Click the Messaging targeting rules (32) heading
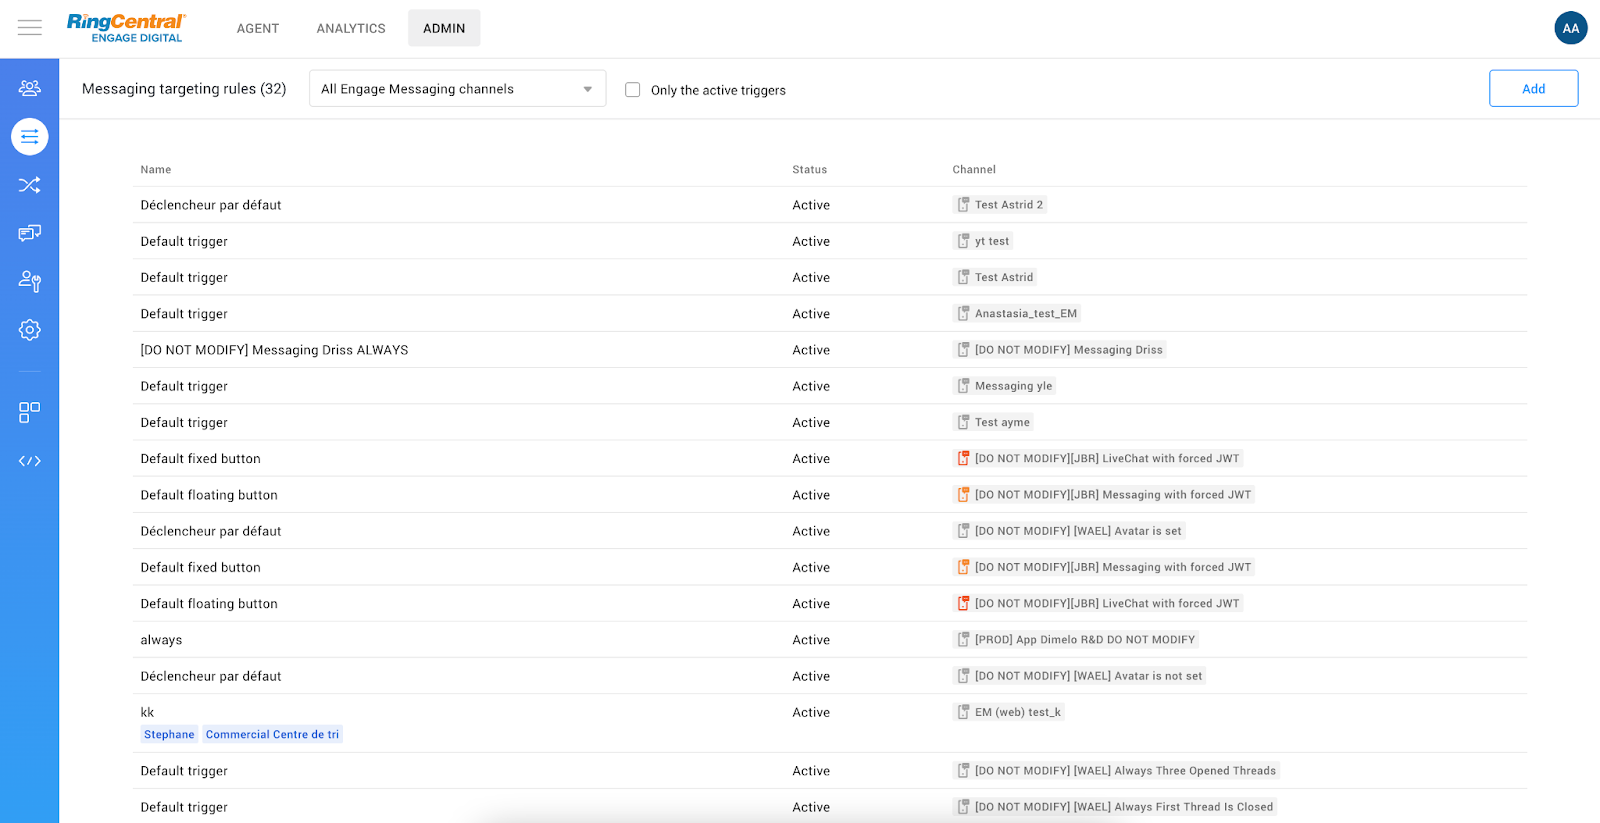This screenshot has width=1600, height=823. [x=184, y=89]
